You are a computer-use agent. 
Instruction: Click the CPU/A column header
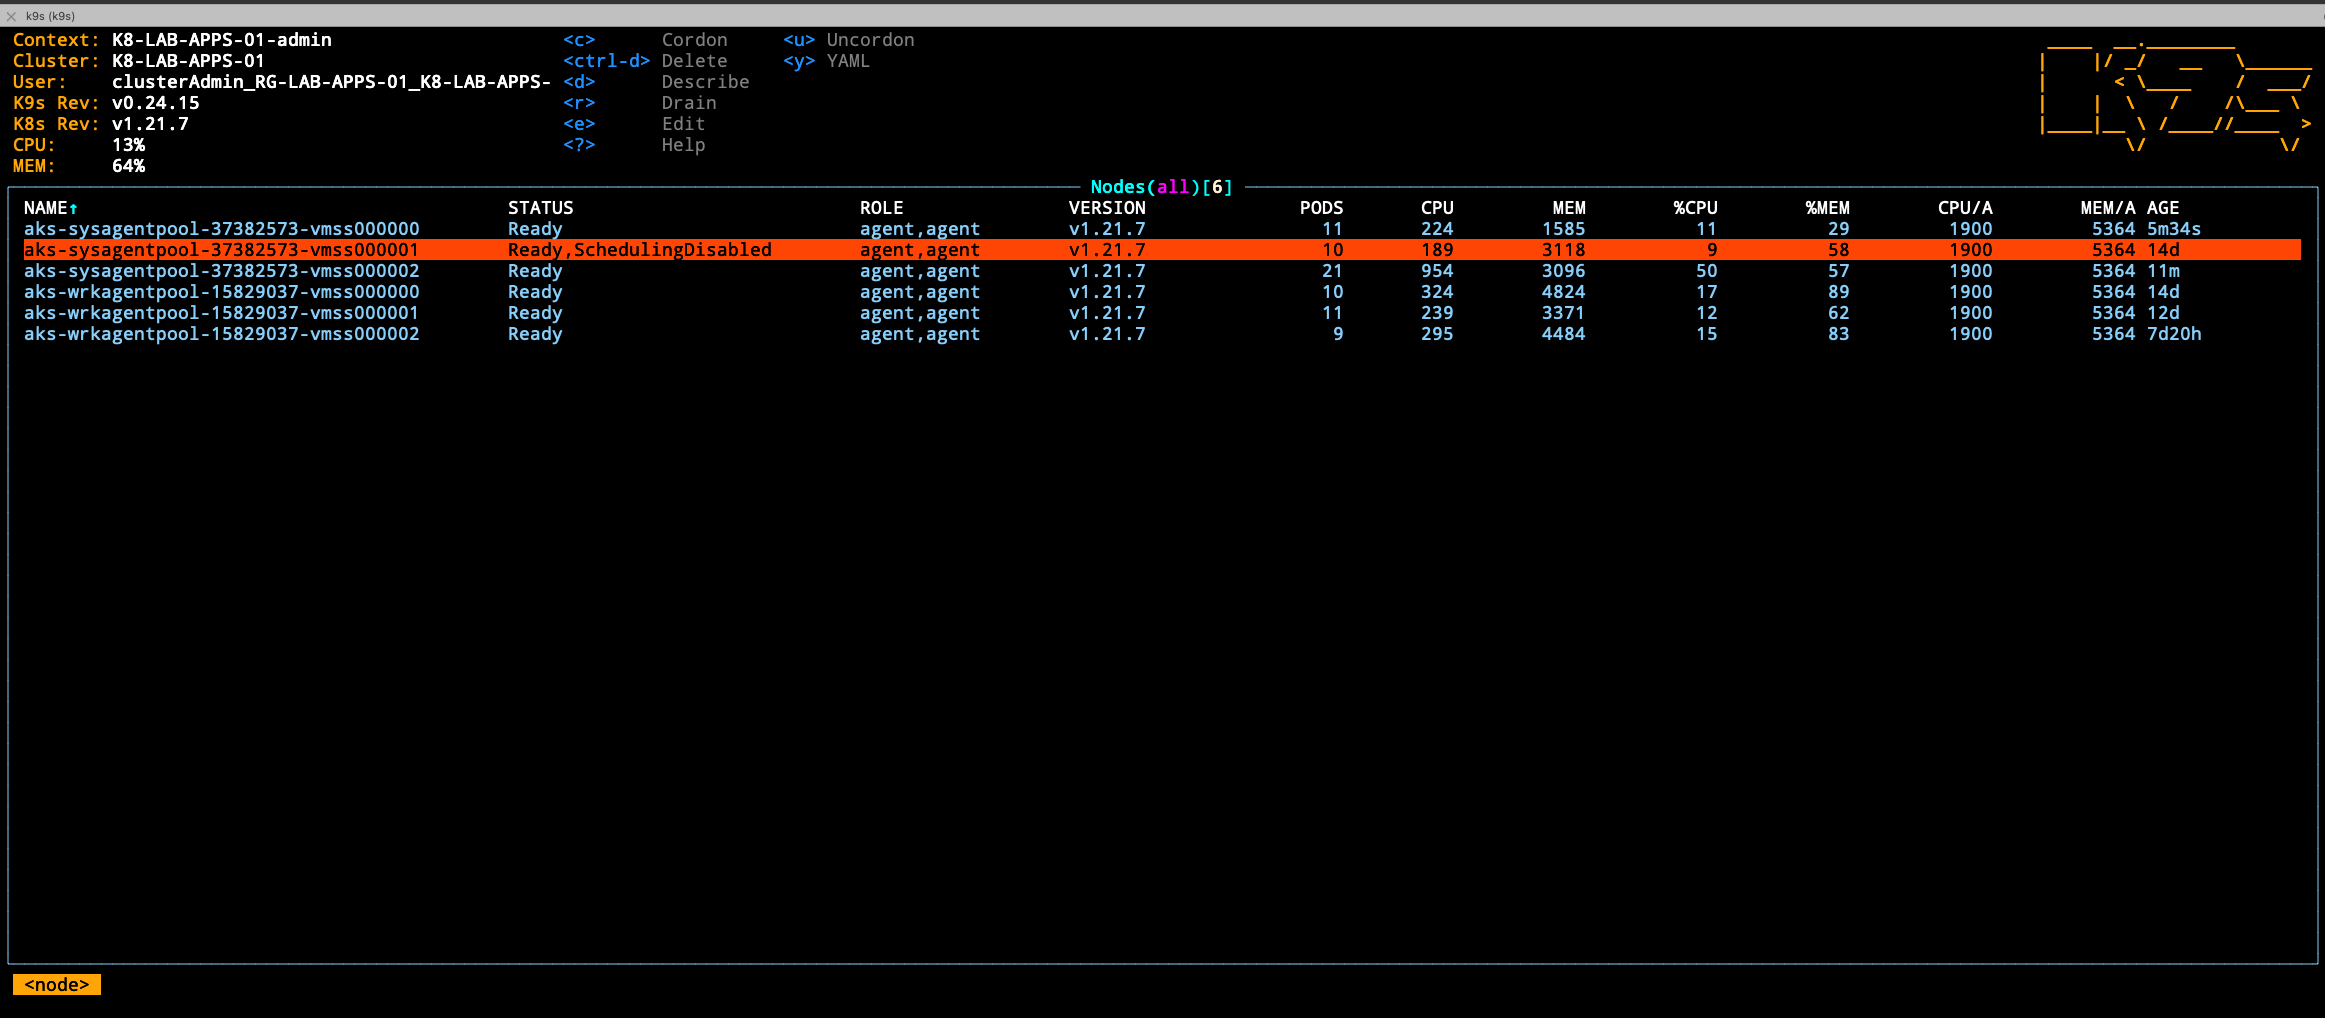(x=1965, y=208)
